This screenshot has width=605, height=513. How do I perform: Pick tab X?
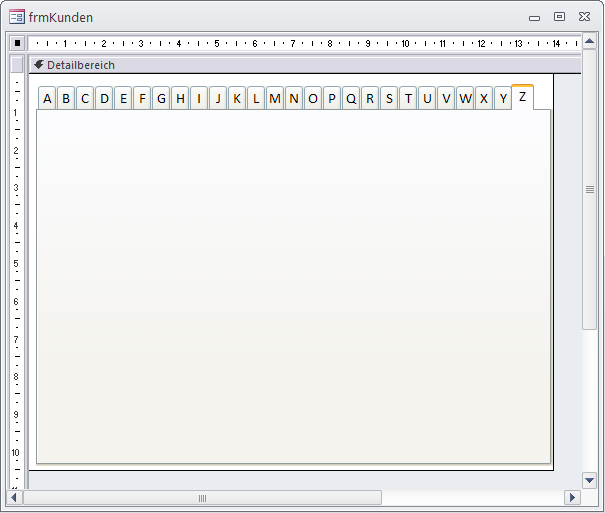pyautogui.click(x=484, y=98)
